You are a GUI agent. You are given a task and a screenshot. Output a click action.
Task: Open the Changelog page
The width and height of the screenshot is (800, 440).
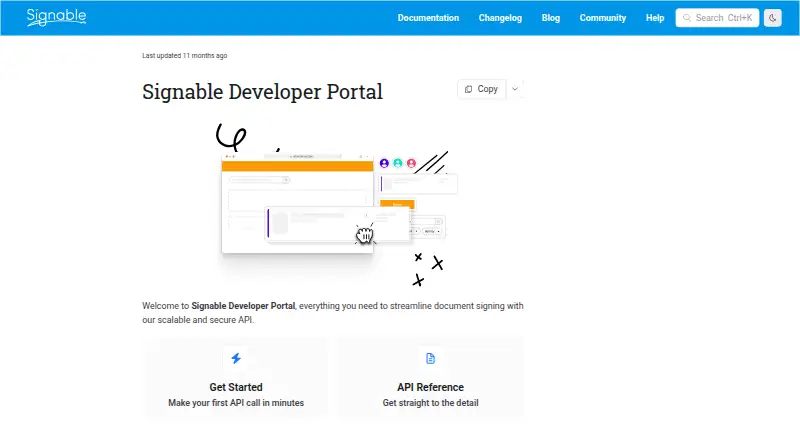pyautogui.click(x=500, y=18)
